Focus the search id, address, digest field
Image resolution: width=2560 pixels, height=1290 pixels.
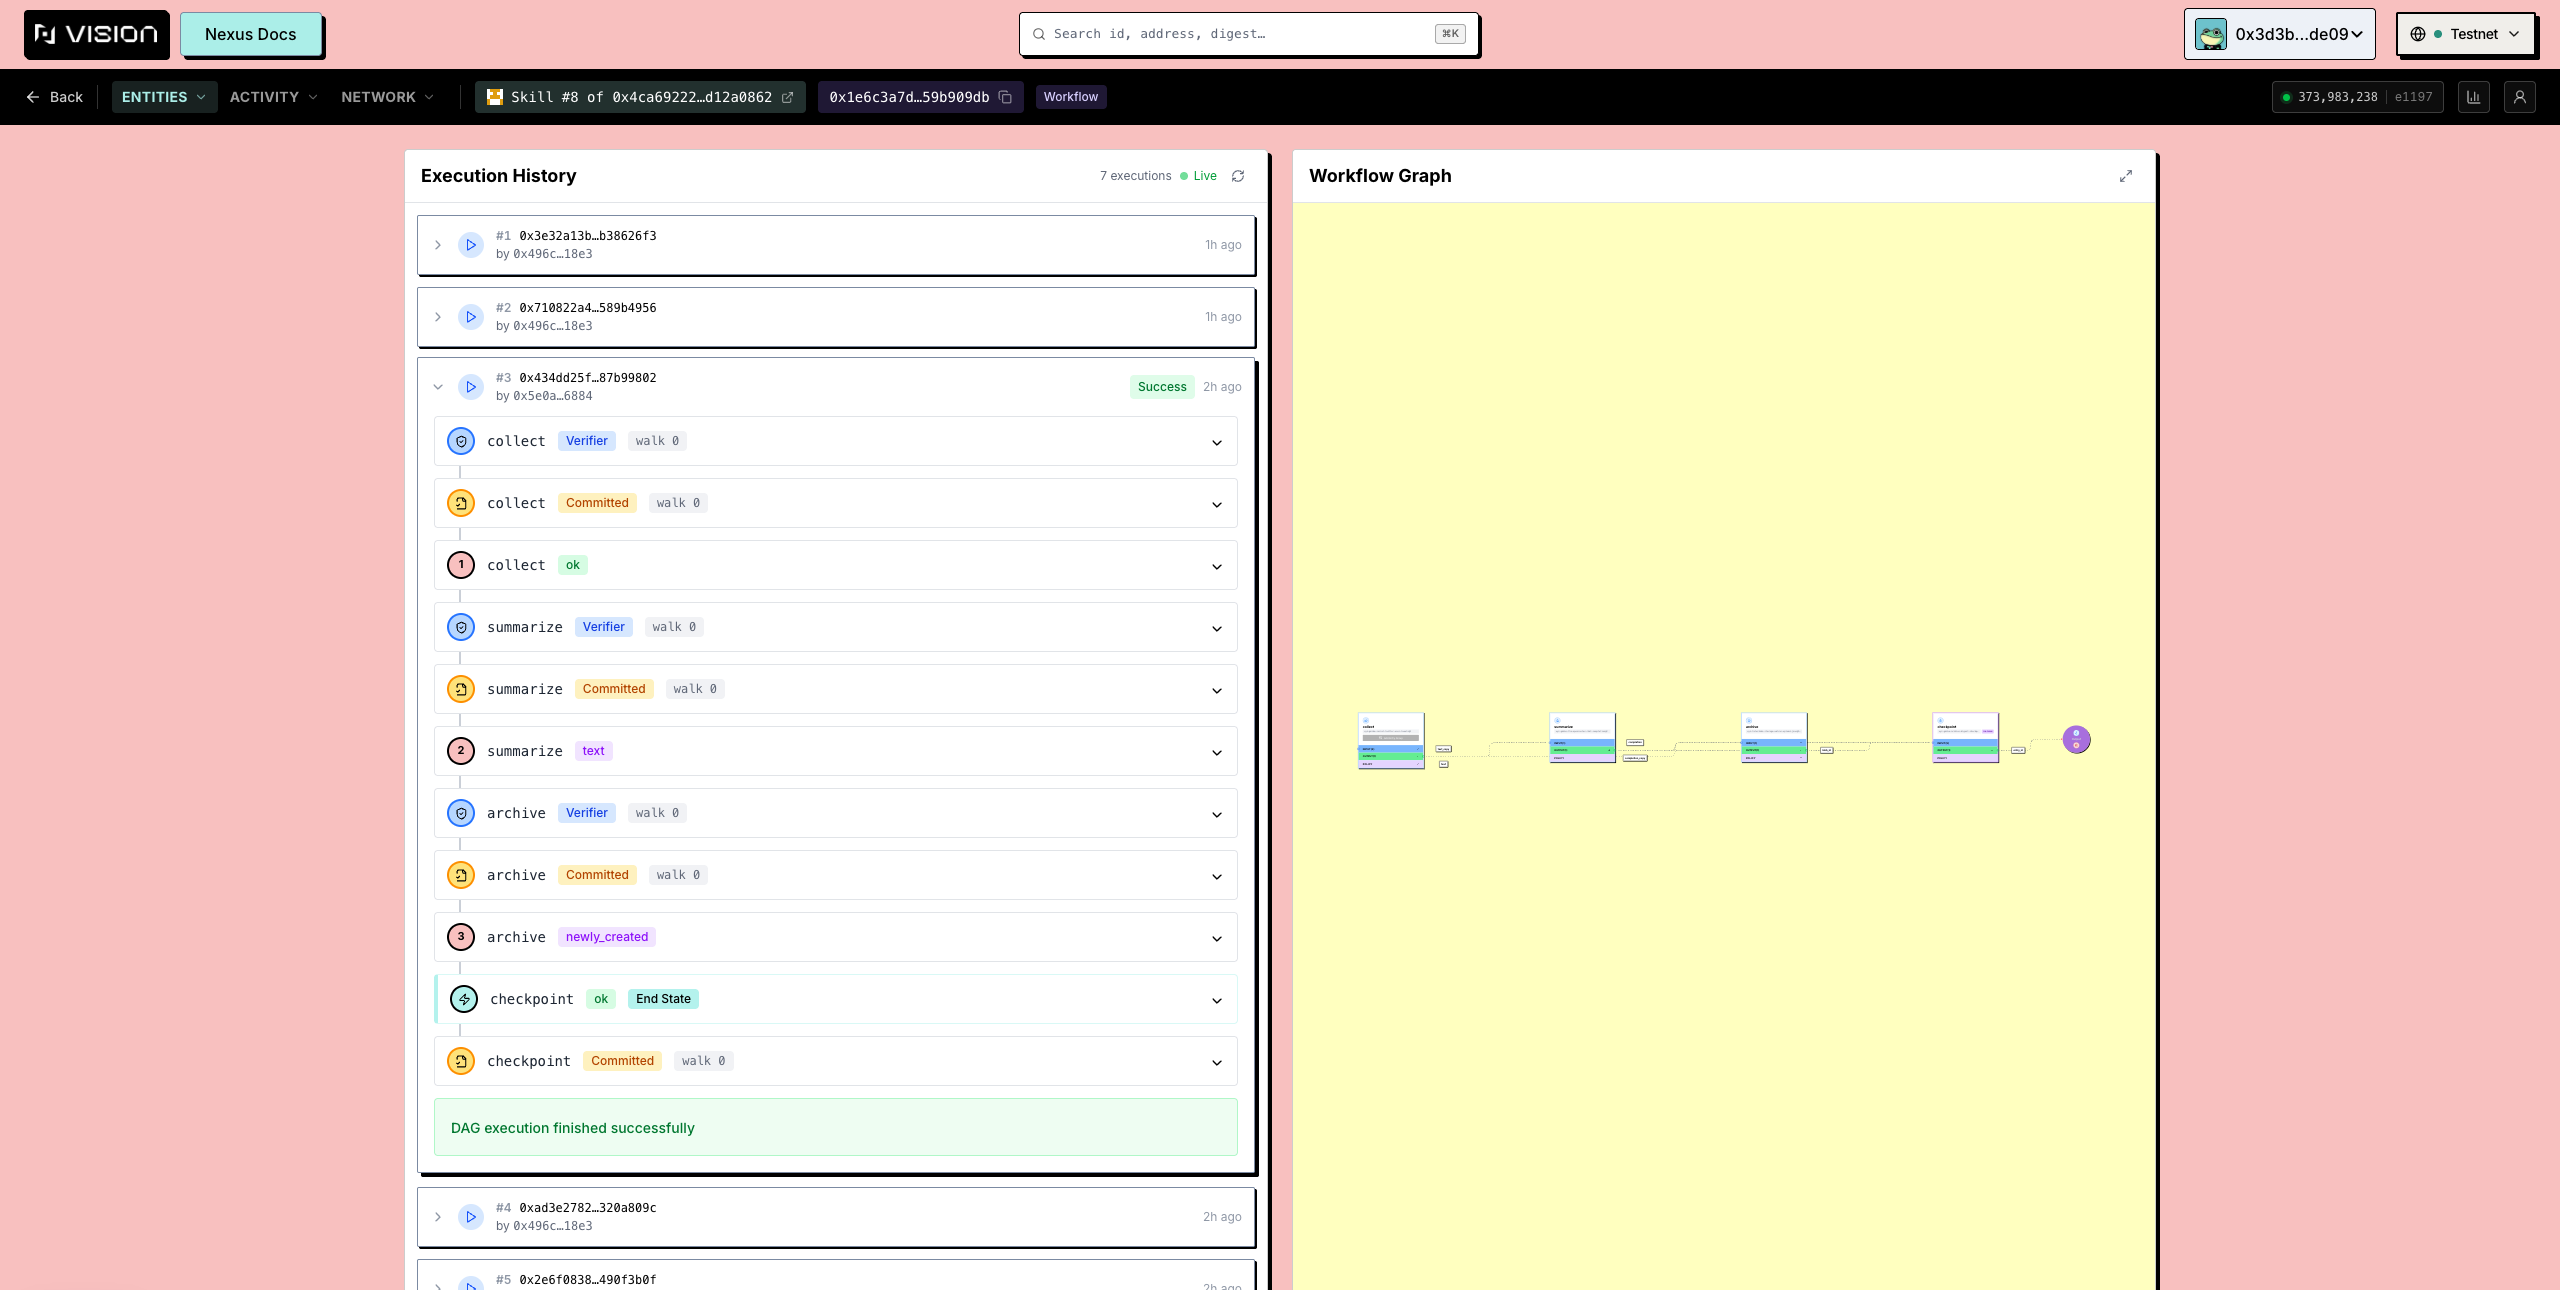(1248, 34)
